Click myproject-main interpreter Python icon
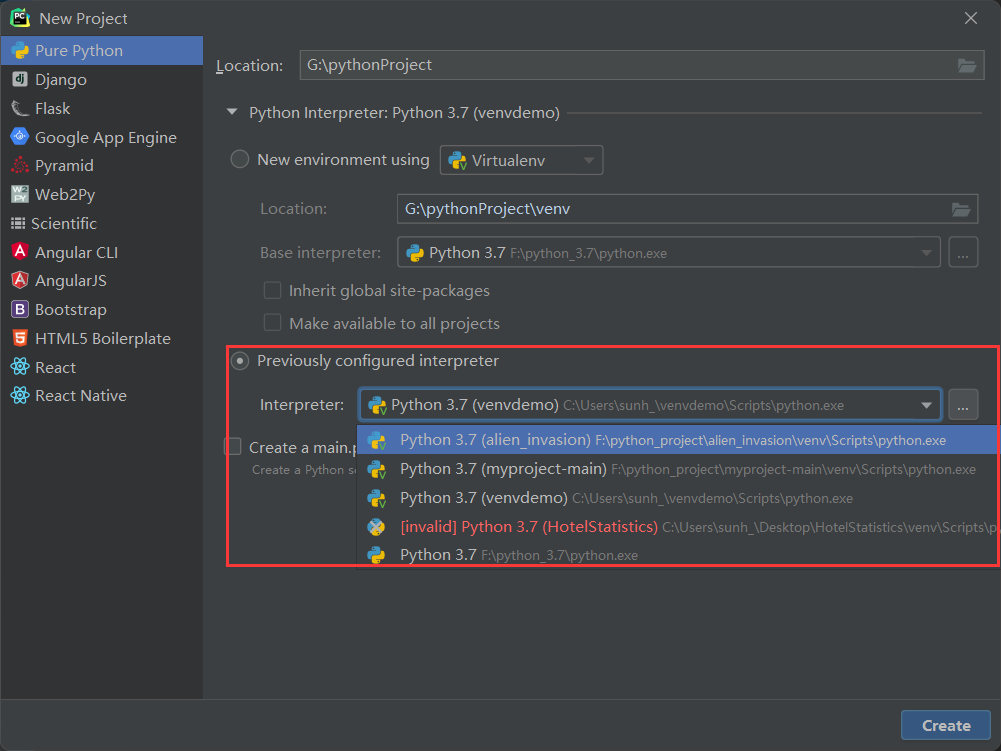Screen dimensions: 1001x751 [377, 469]
